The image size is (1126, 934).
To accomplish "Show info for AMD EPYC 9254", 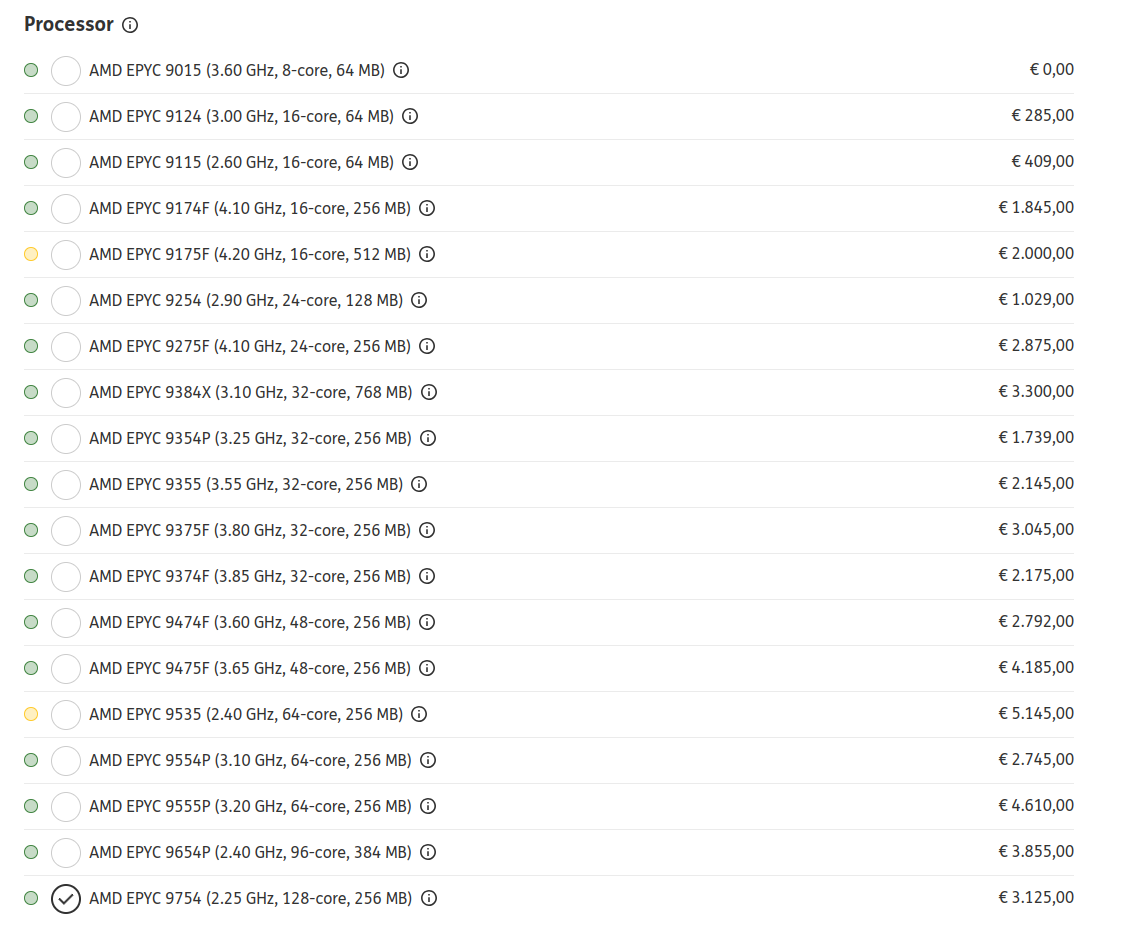I will click(419, 300).
